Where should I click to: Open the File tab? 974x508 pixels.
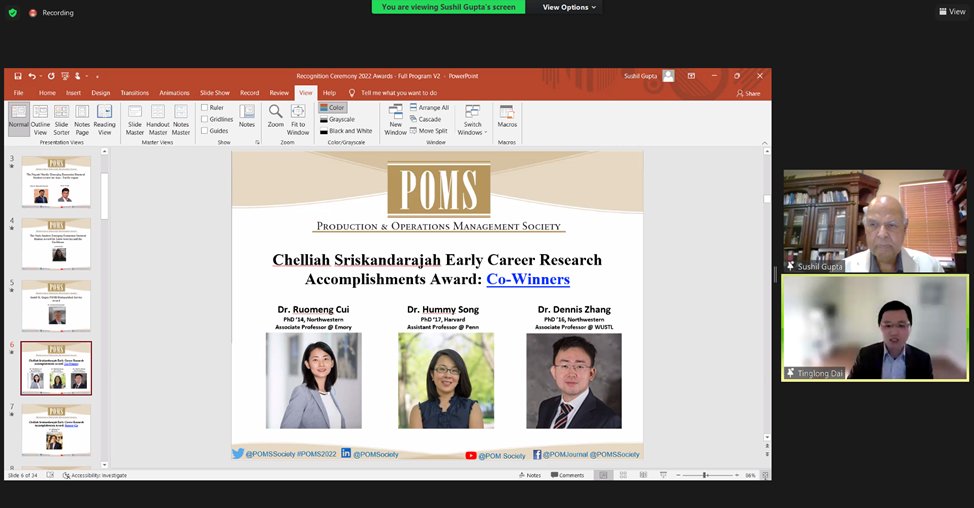[x=19, y=93]
